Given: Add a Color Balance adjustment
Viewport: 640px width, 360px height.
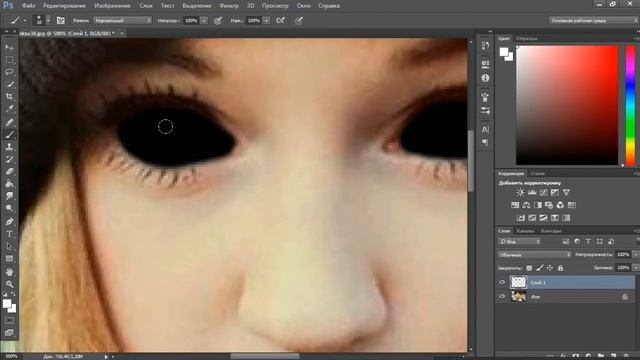Looking at the screenshot, I should (527, 205).
